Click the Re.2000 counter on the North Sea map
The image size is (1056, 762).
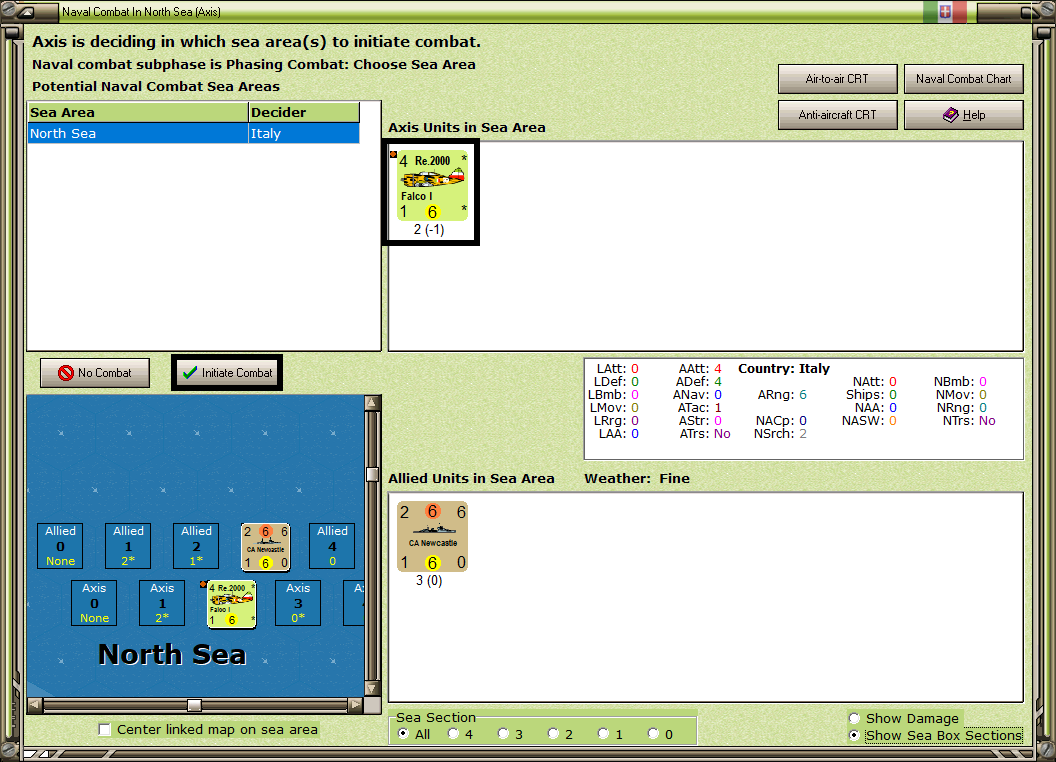(x=232, y=604)
